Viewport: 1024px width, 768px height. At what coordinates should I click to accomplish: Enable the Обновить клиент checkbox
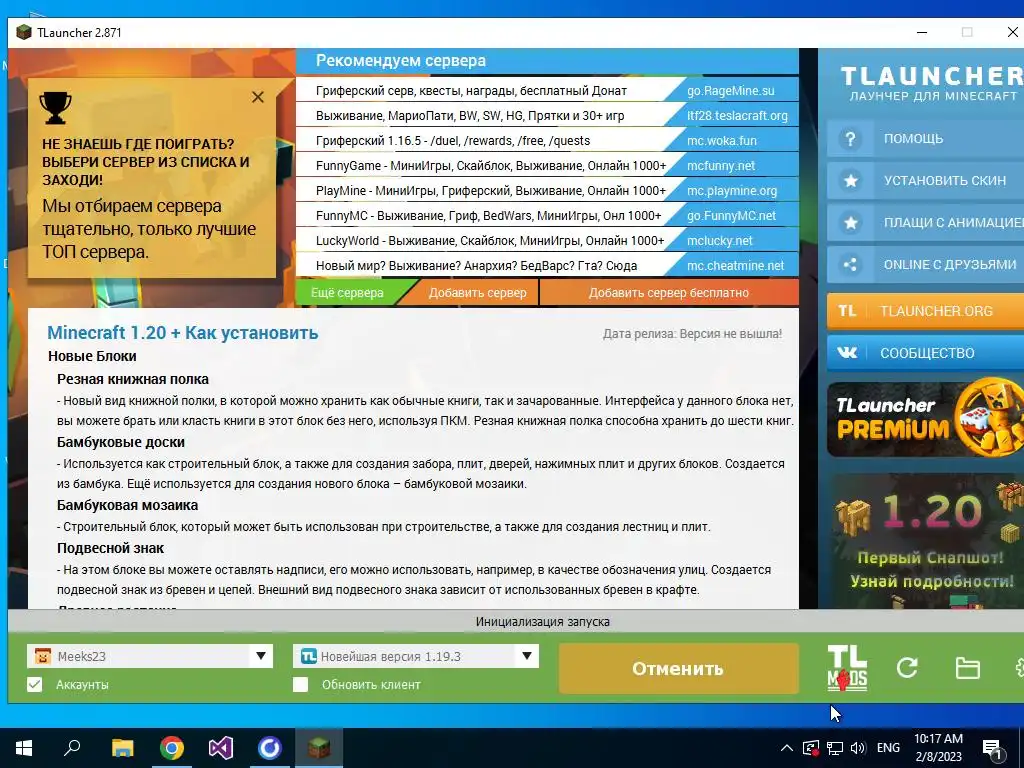click(300, 684)
